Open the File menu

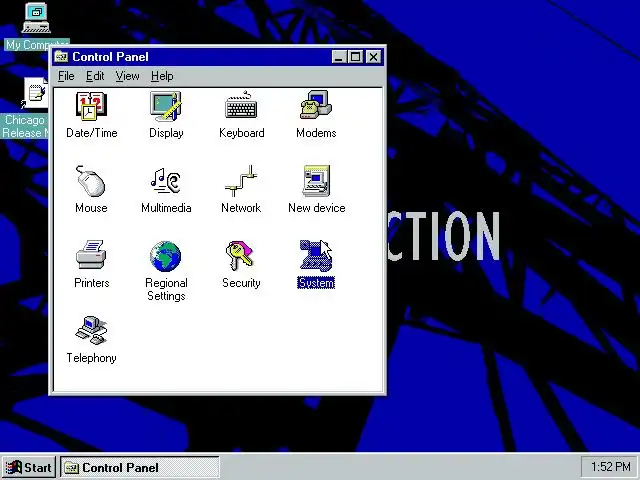point(66,76)
